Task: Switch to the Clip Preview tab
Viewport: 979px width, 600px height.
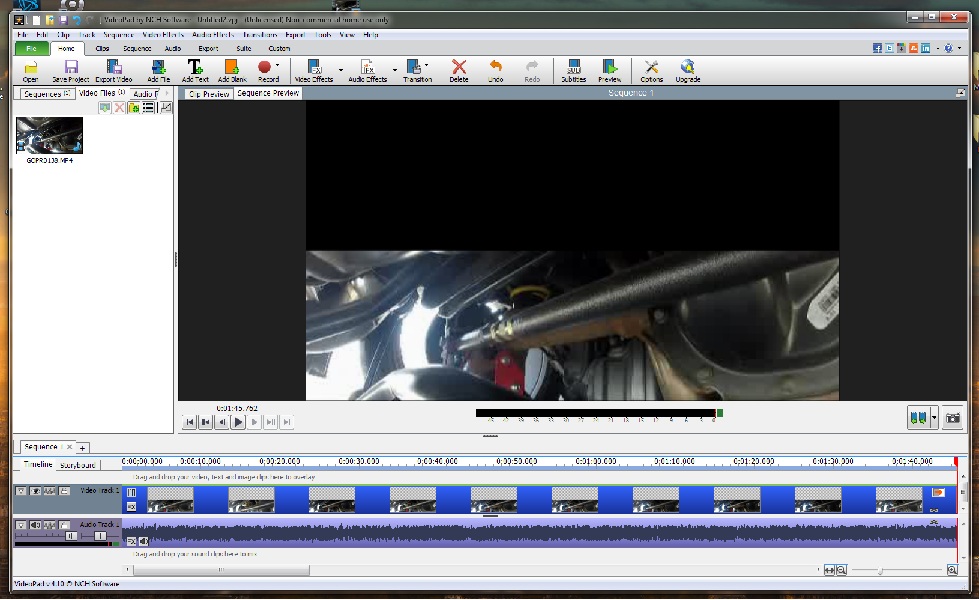Action: (209, 94)
